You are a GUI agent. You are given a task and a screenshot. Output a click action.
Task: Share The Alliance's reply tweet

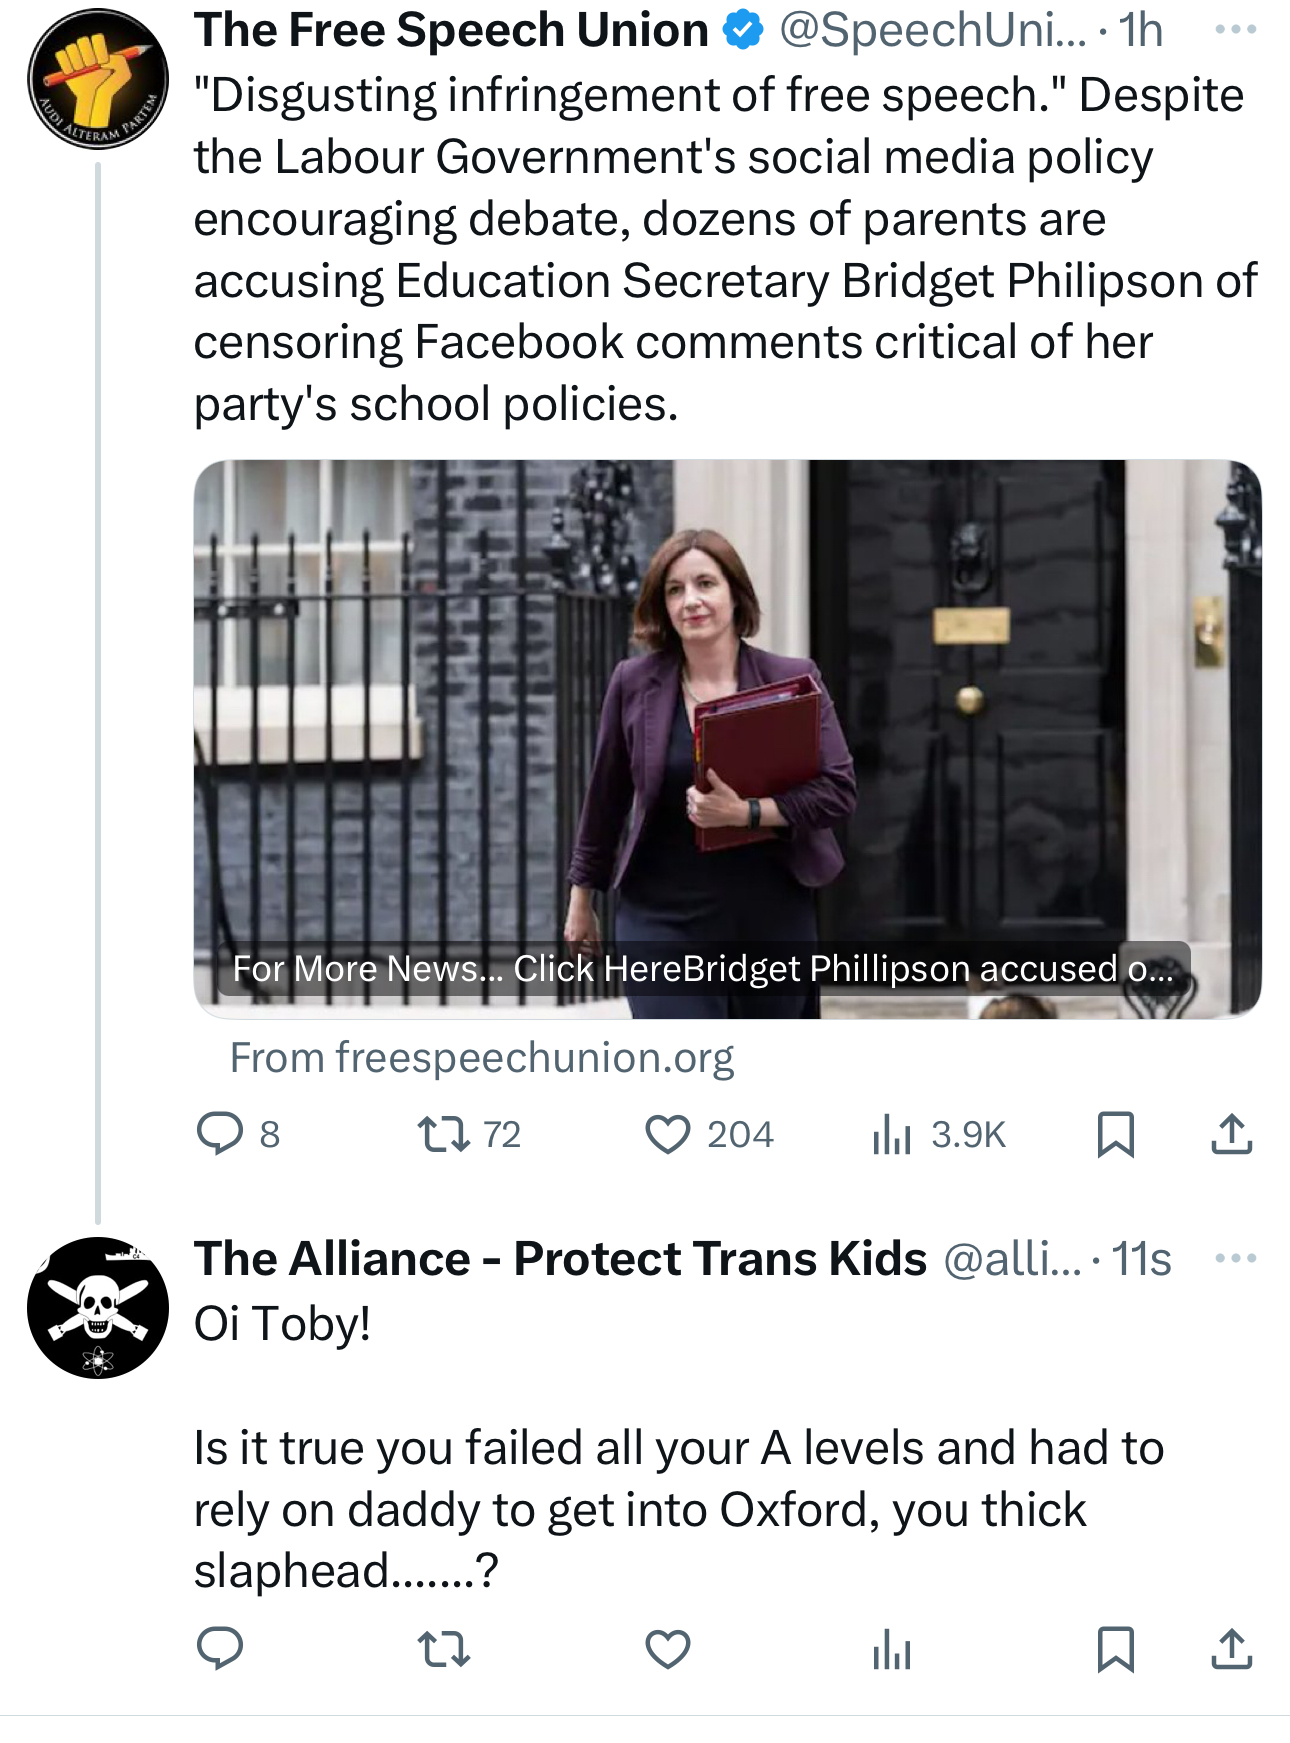[x=1232, y=1649]
